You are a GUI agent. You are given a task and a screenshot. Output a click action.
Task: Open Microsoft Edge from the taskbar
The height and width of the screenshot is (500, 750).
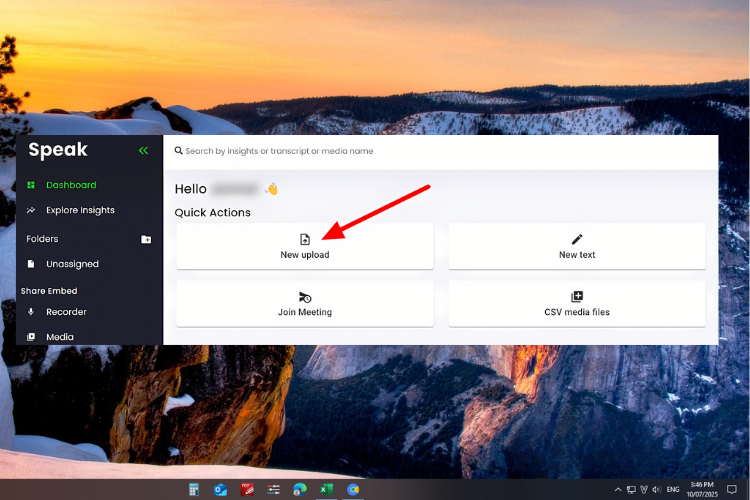(300, 489)
